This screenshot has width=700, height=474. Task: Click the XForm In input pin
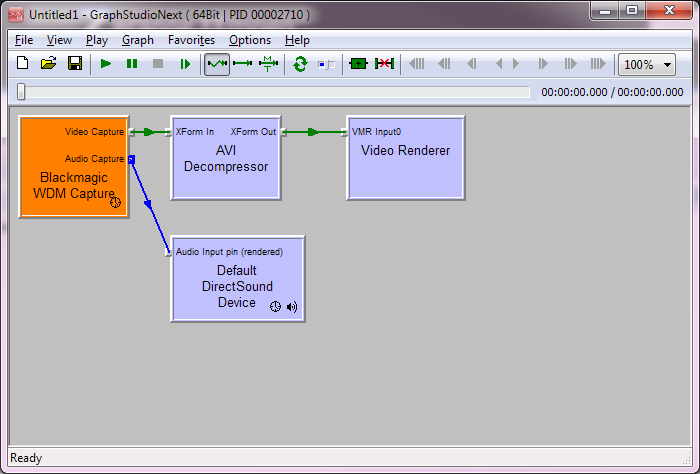pos(168,132)
